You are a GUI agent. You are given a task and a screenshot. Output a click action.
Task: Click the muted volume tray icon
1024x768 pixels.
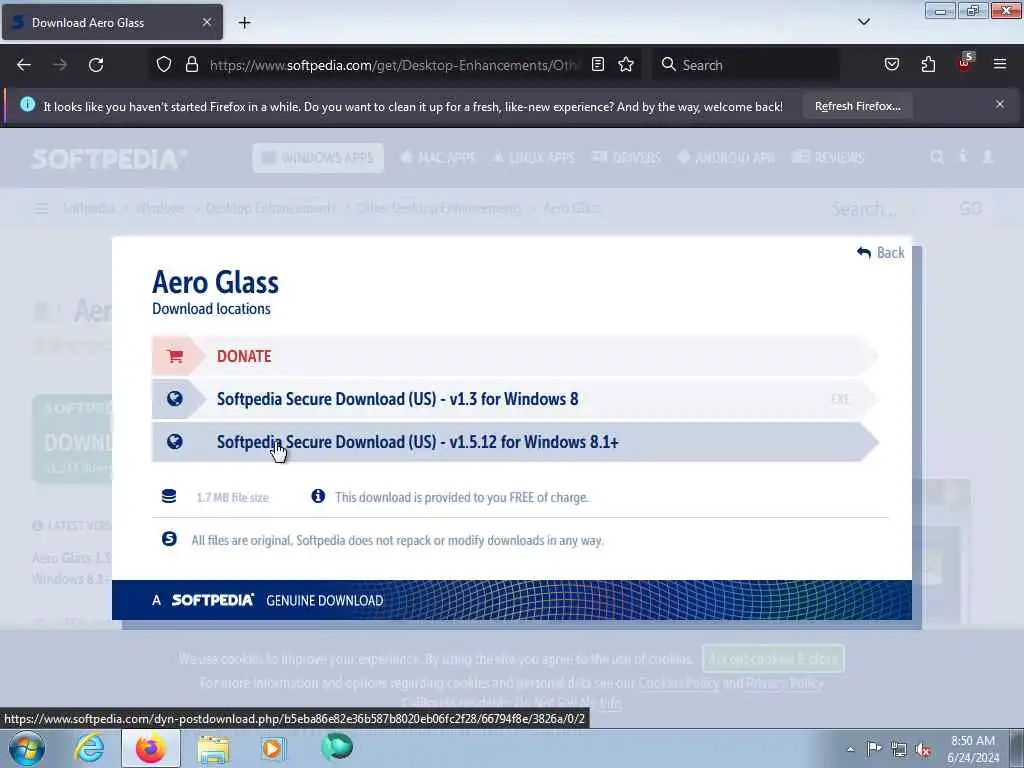923,750
